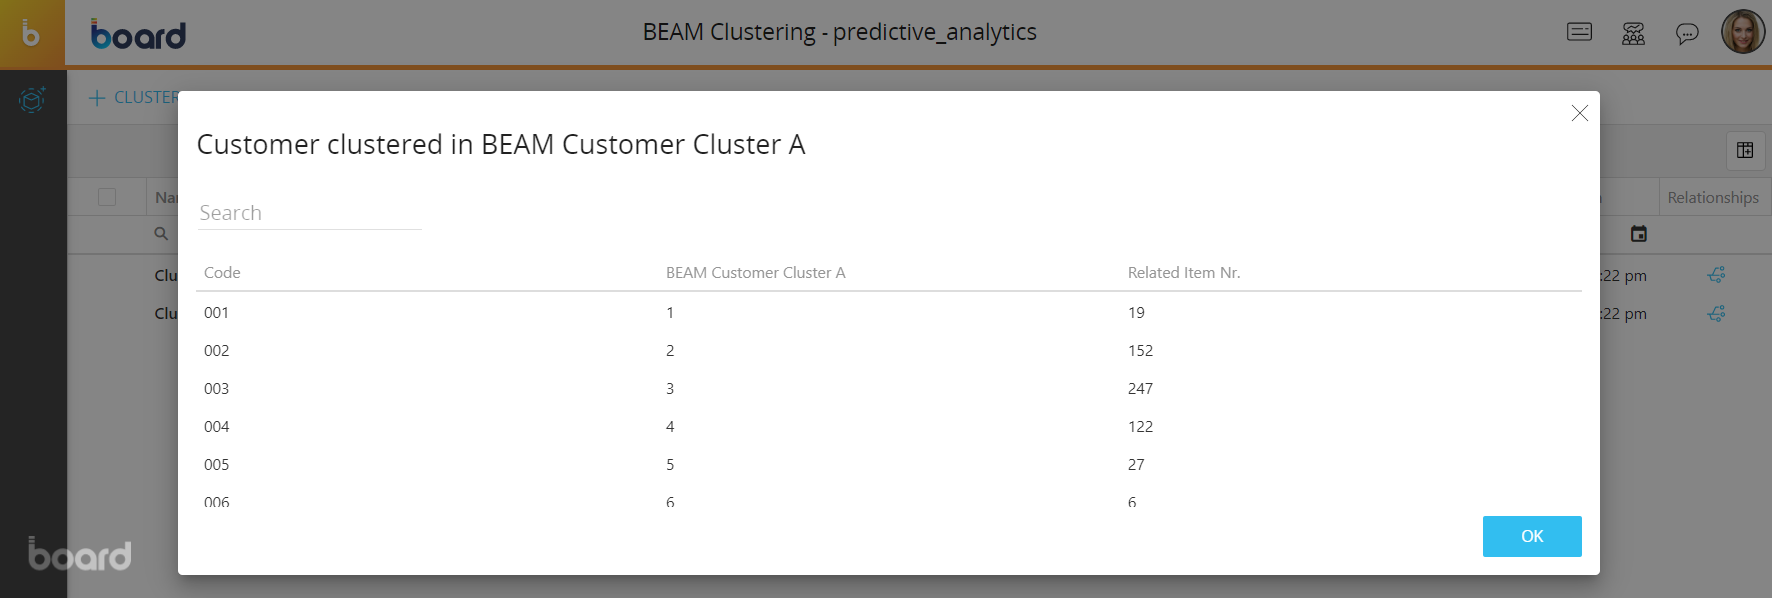This screenshot has height=598, width=1772.
Task: Click the Code column header
Action: [222, 273]
